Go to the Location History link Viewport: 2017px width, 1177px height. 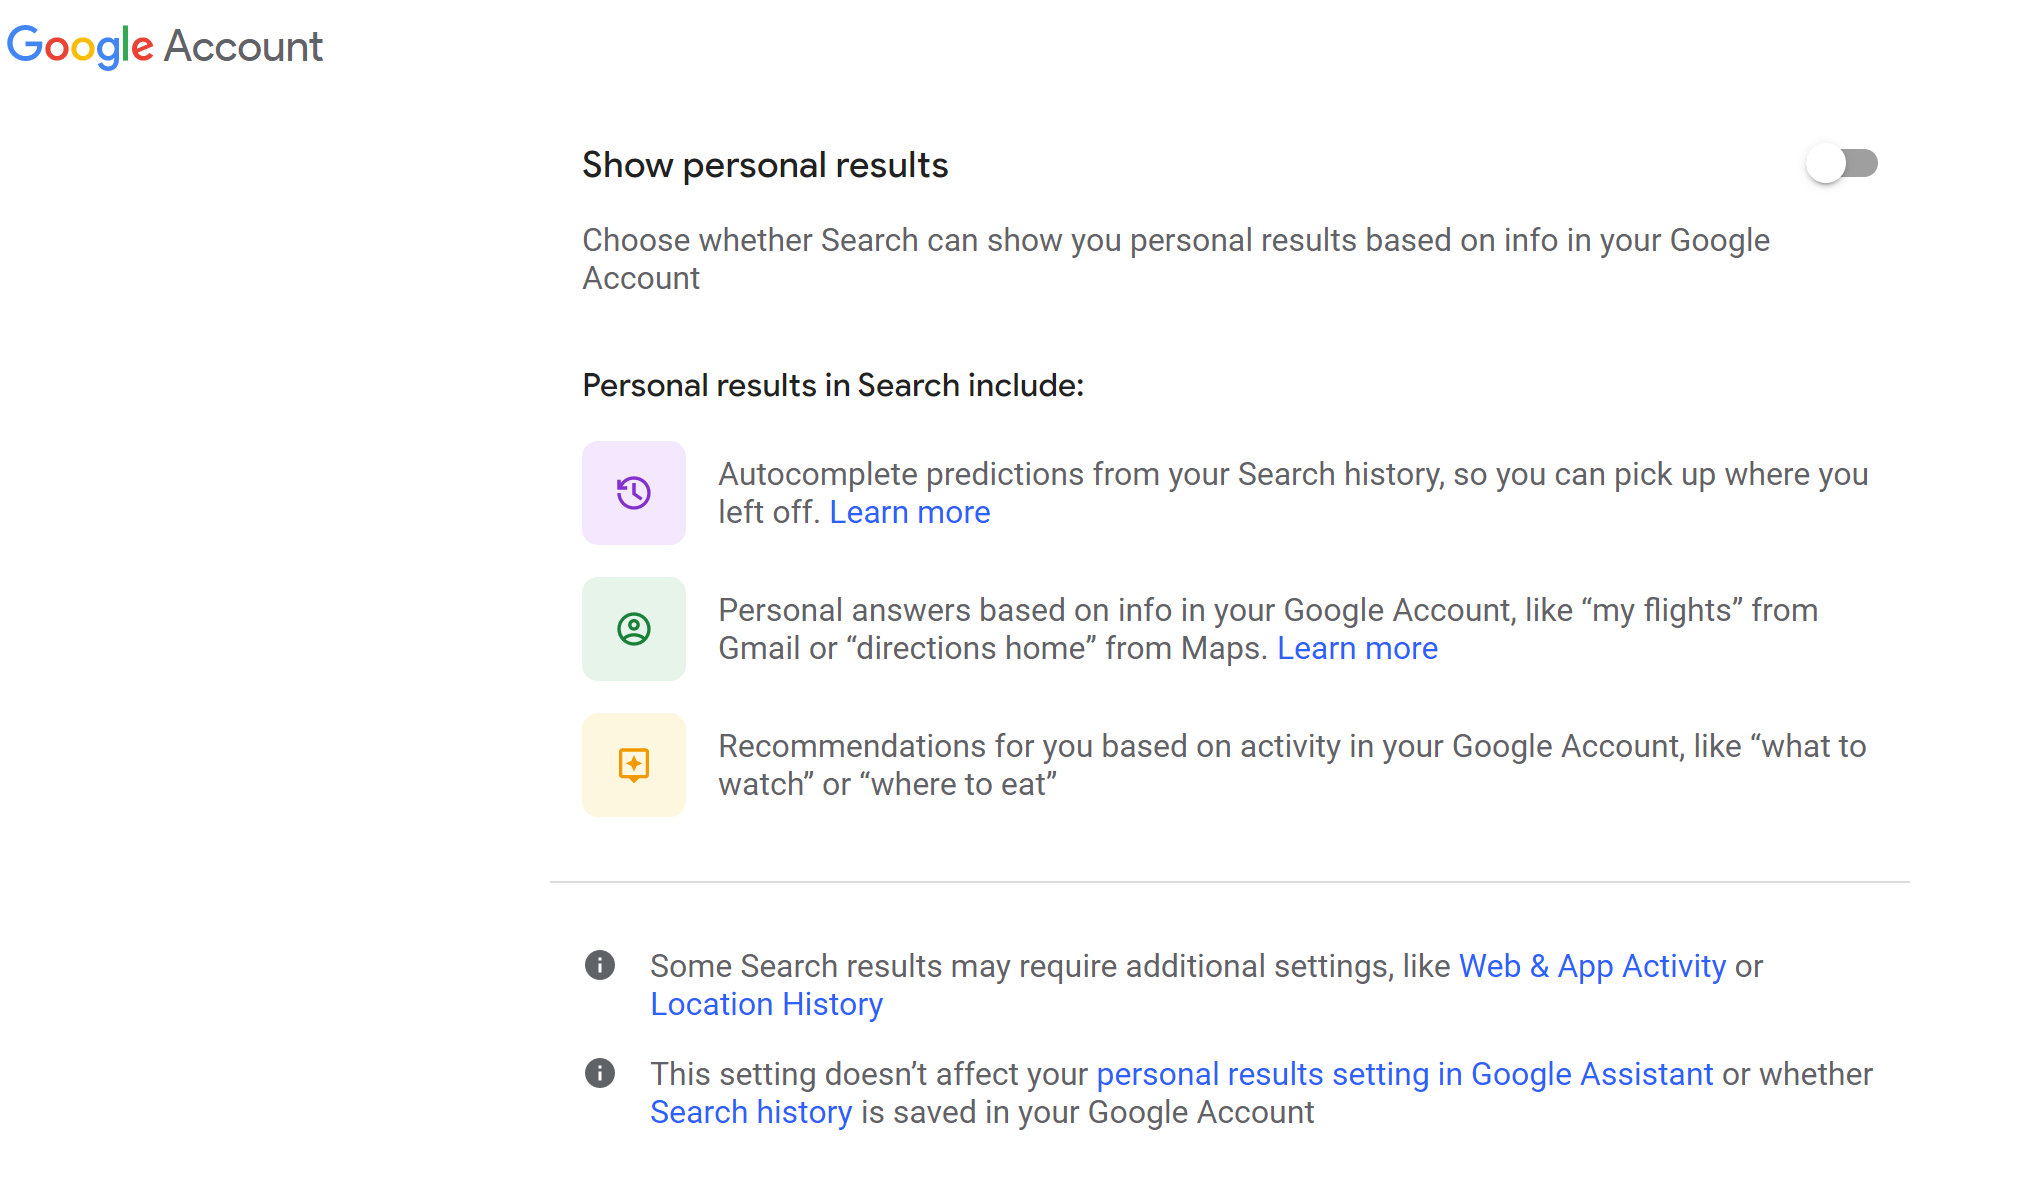point(766,1004)
